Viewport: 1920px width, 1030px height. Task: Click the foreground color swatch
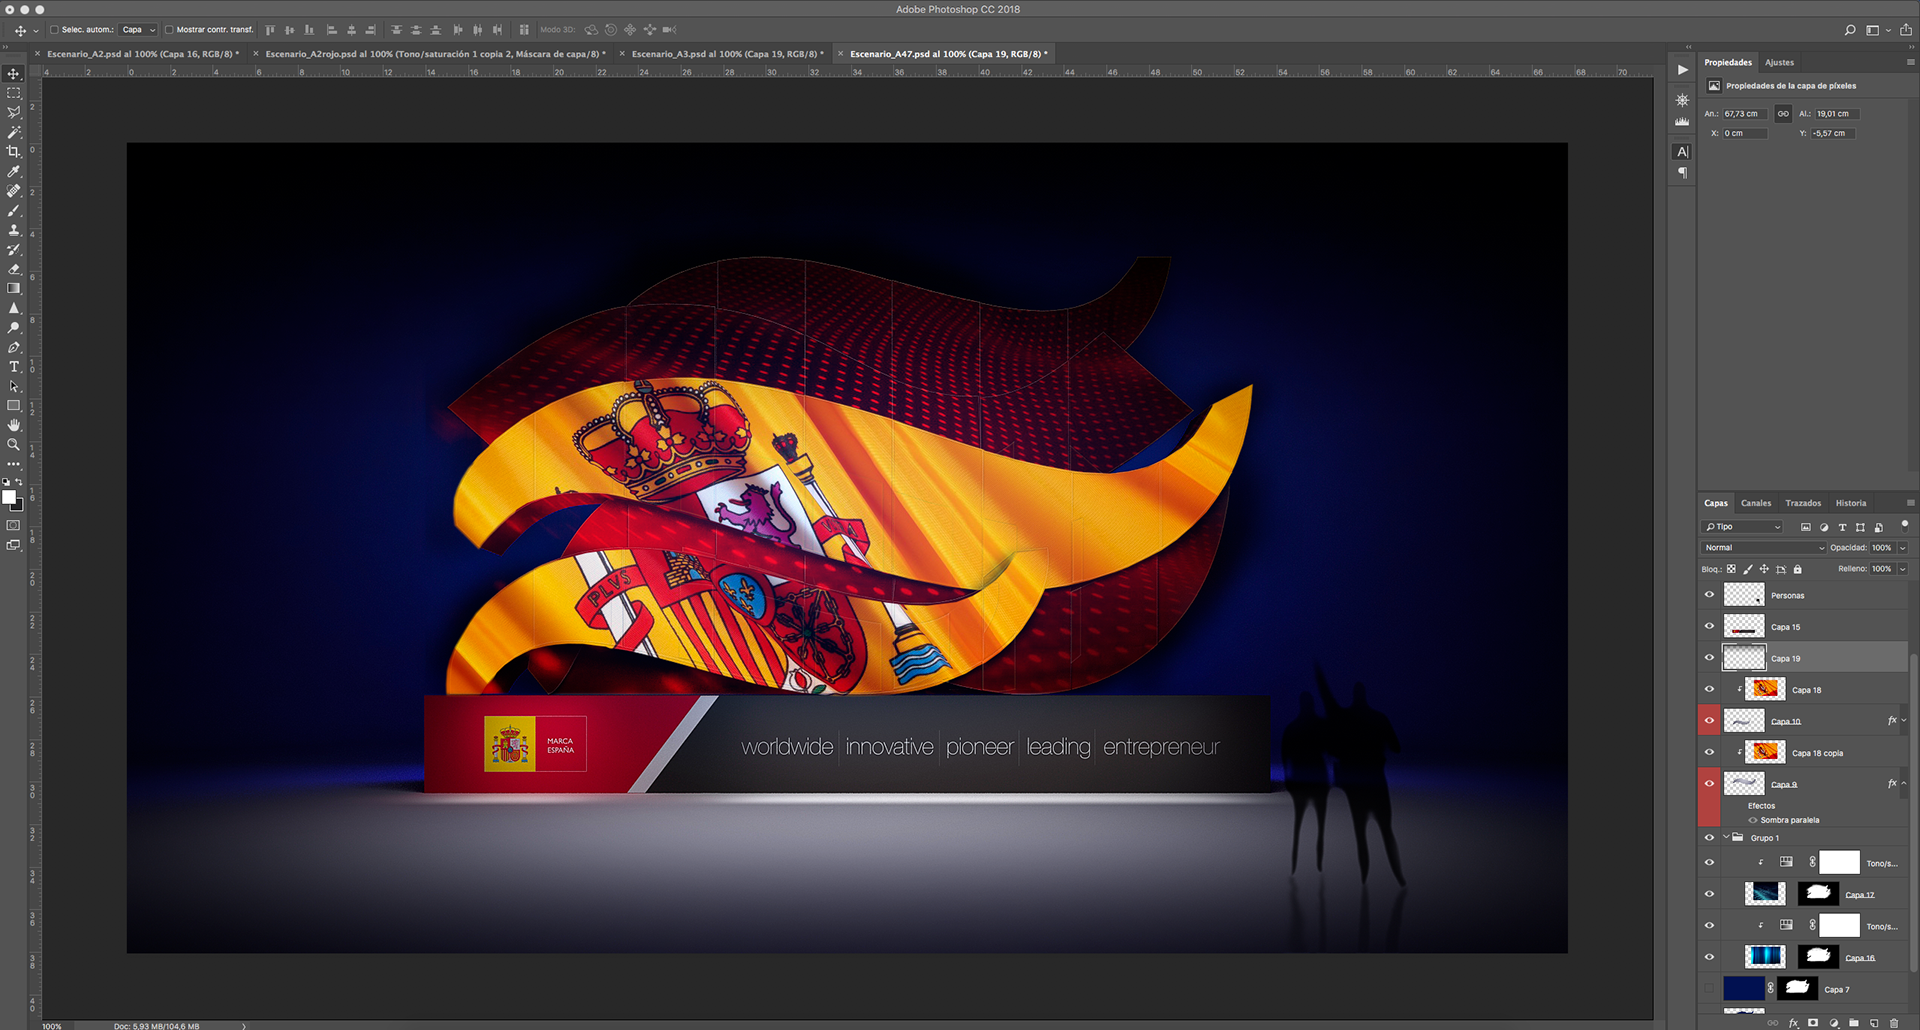pos(9,497)
